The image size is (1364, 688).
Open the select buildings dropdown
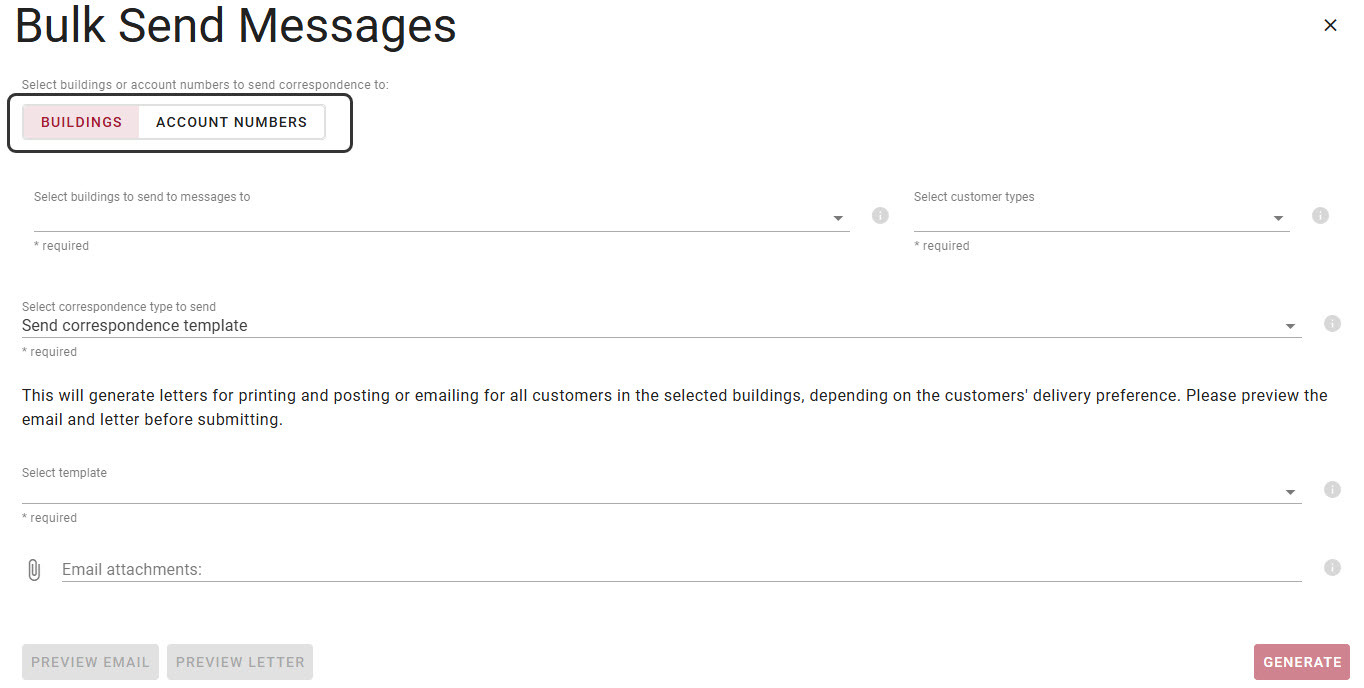[441, 218]
